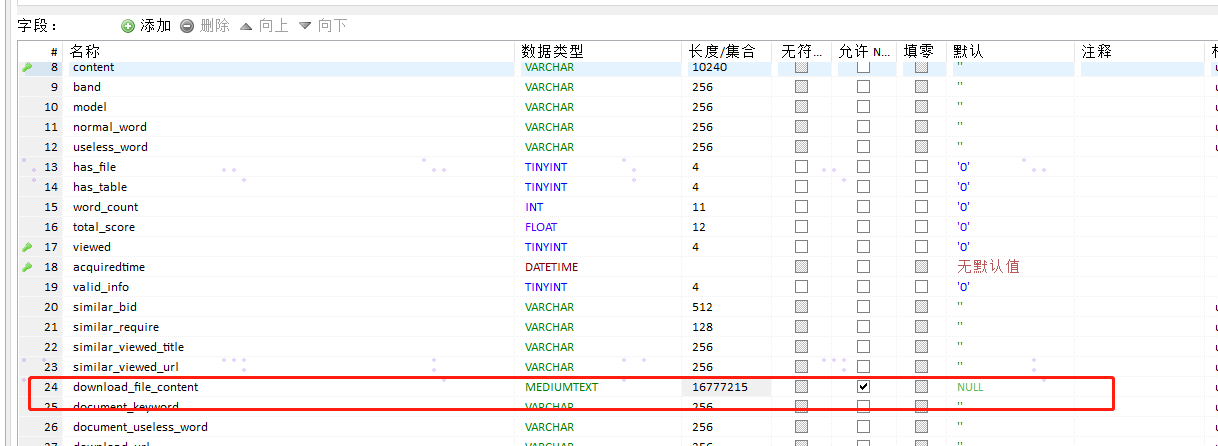Click the 添加 (add column) button
This screenshot has height=446, width=1218.
tap(146, 25)
